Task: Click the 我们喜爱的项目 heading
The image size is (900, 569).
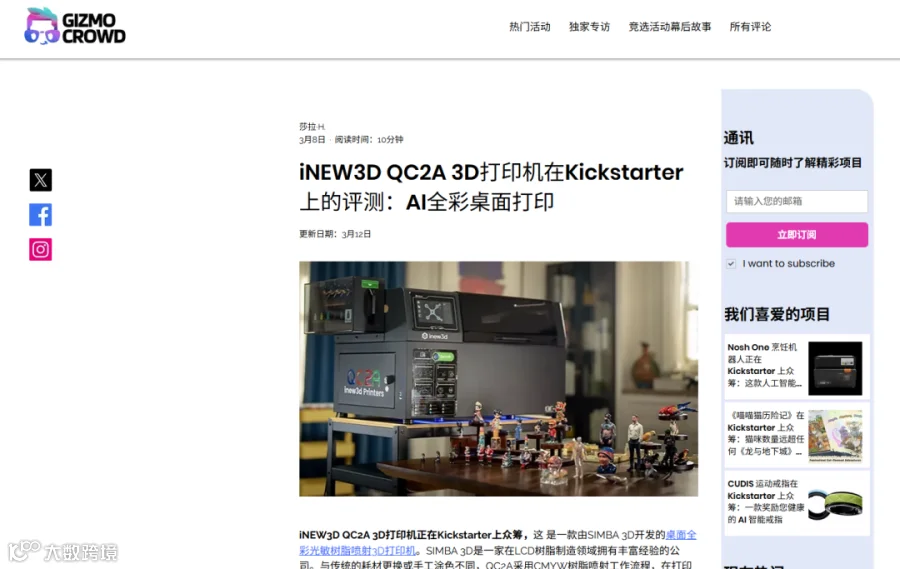Action: [777, 314]
